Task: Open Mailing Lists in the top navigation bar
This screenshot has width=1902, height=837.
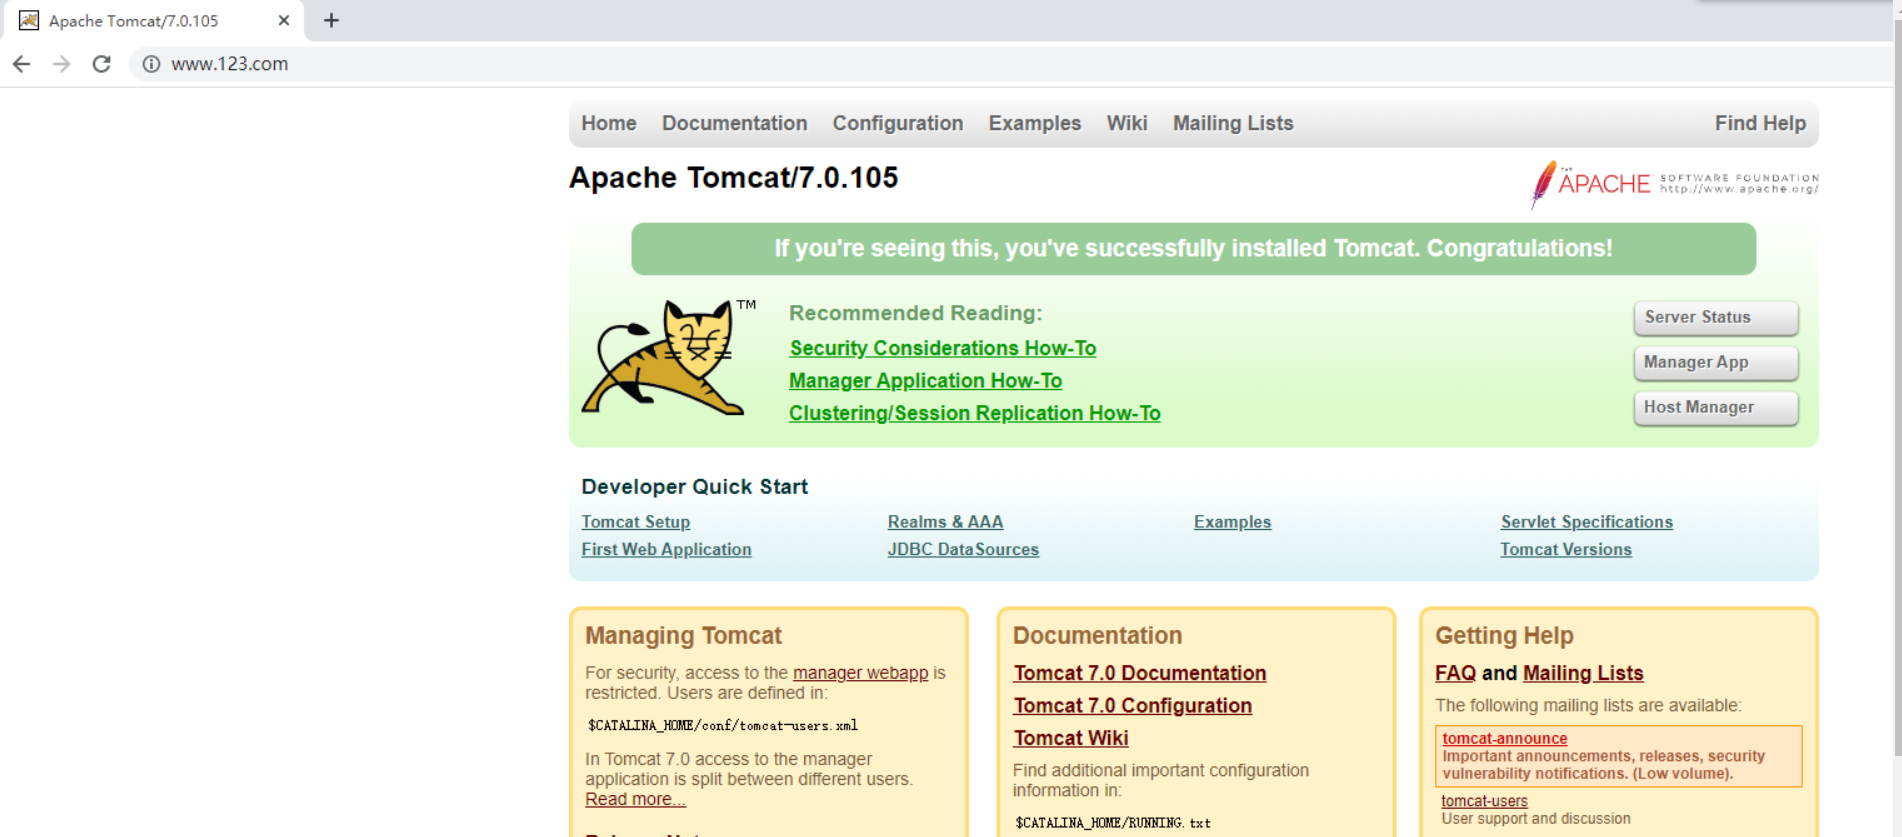Action: coord(1233,123)
